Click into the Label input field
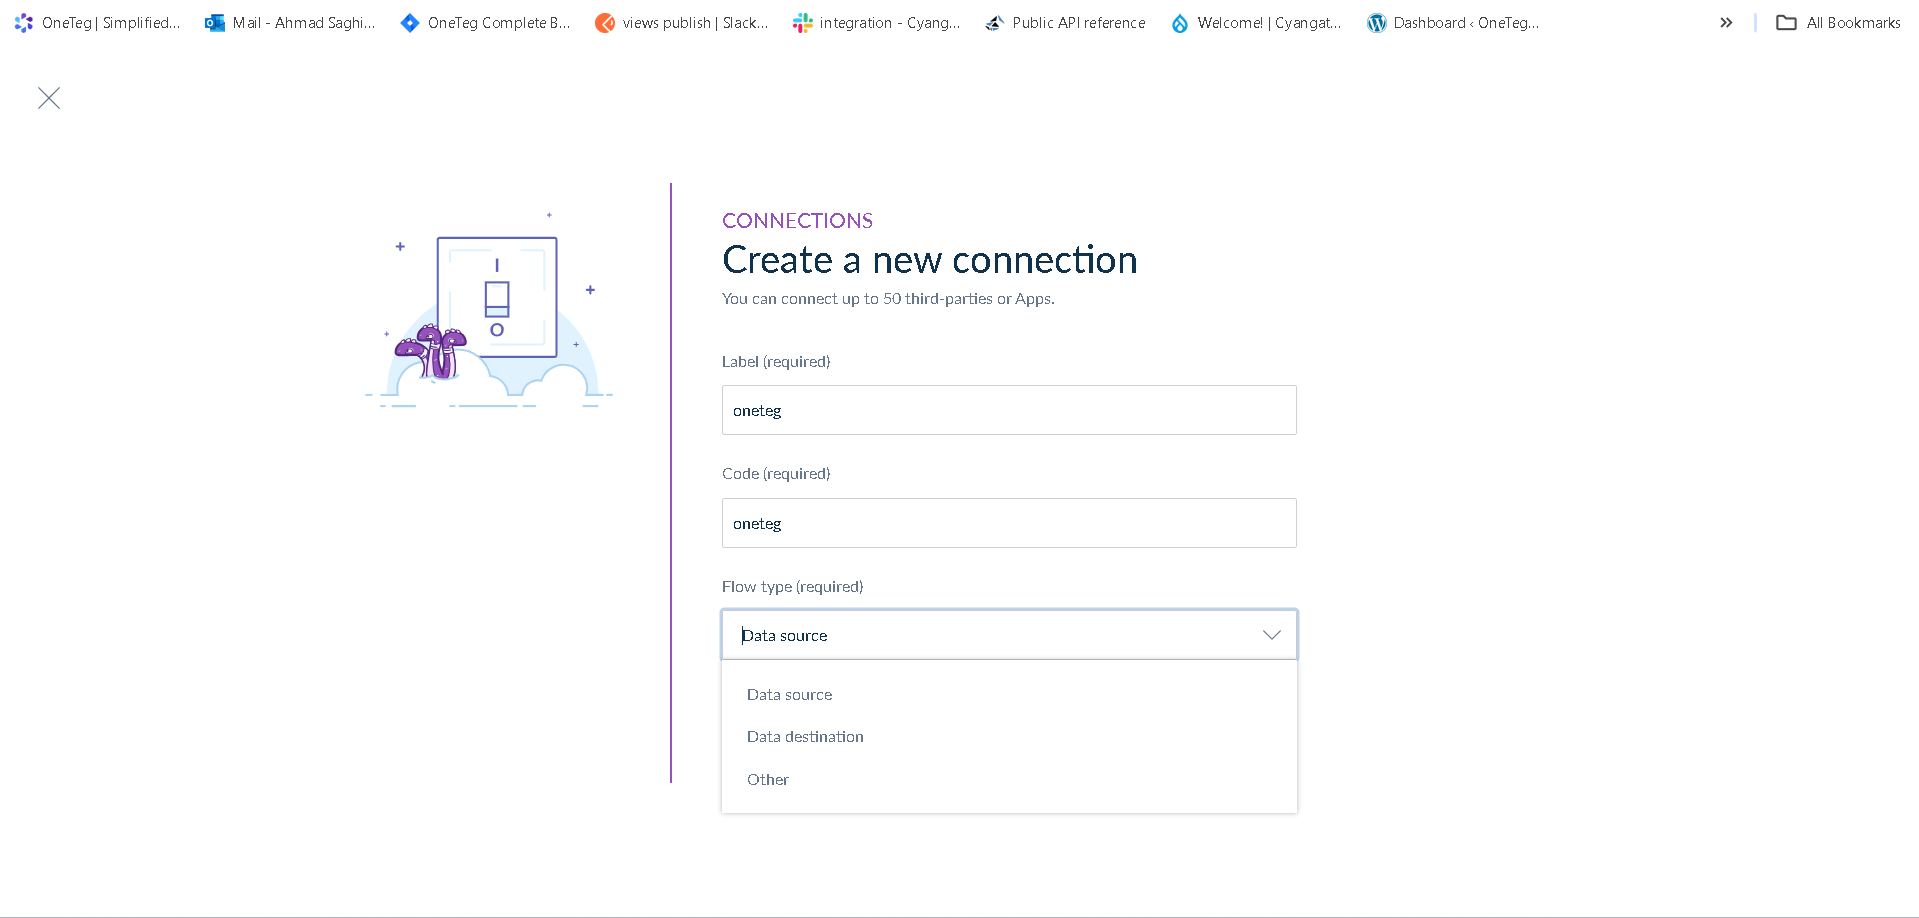1919x918 pixels. tap(1008, 410)
